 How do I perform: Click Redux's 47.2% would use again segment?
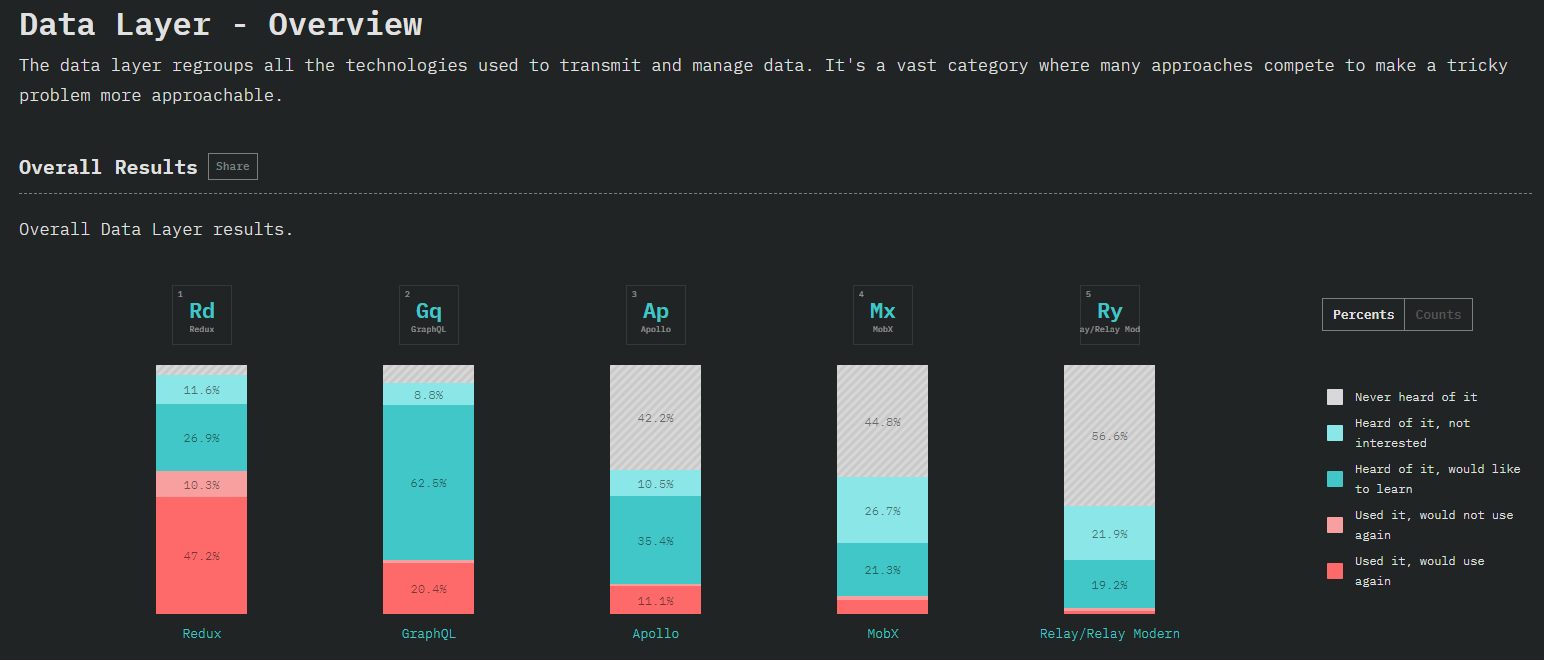tap(202, 556)
